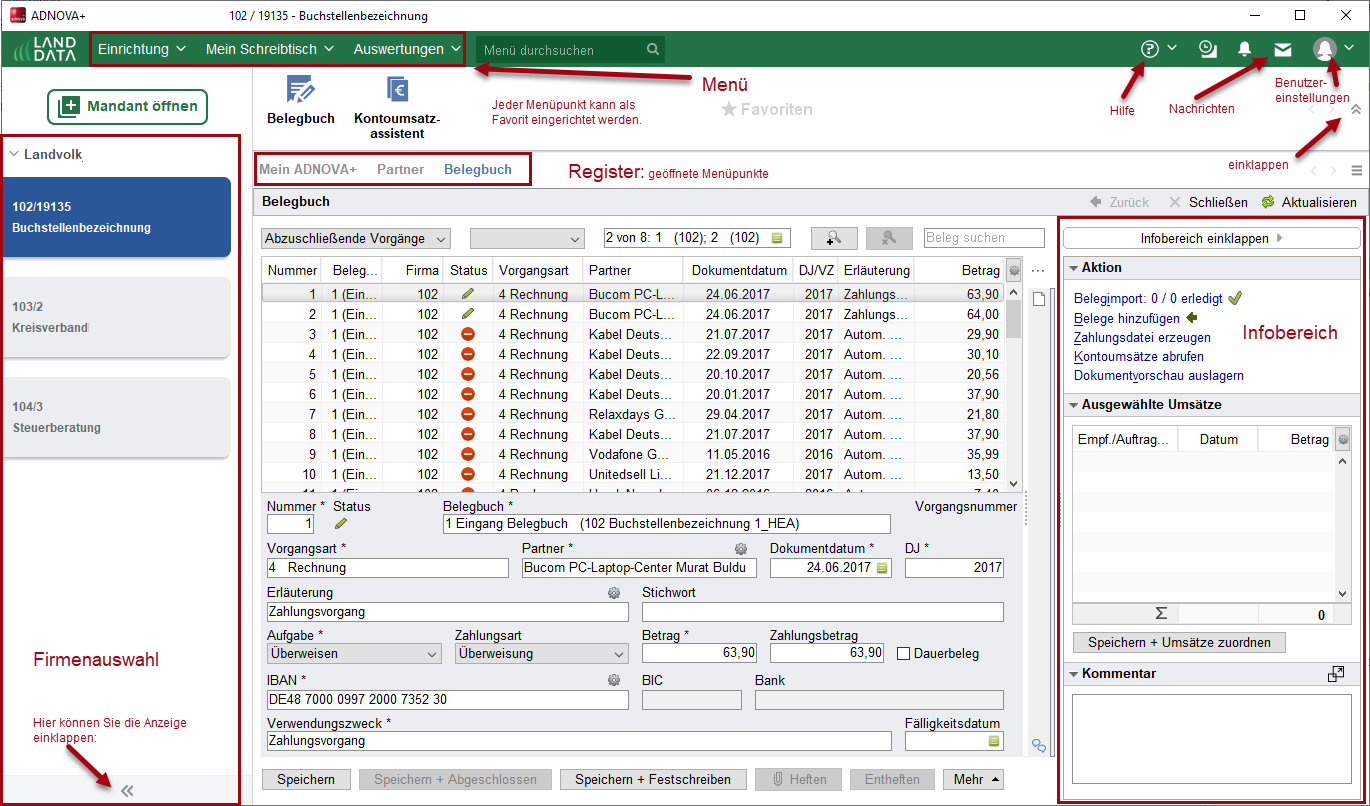Click the notification bell icon
Screen dimensions: 1370x806
(x=1245, y=49)
